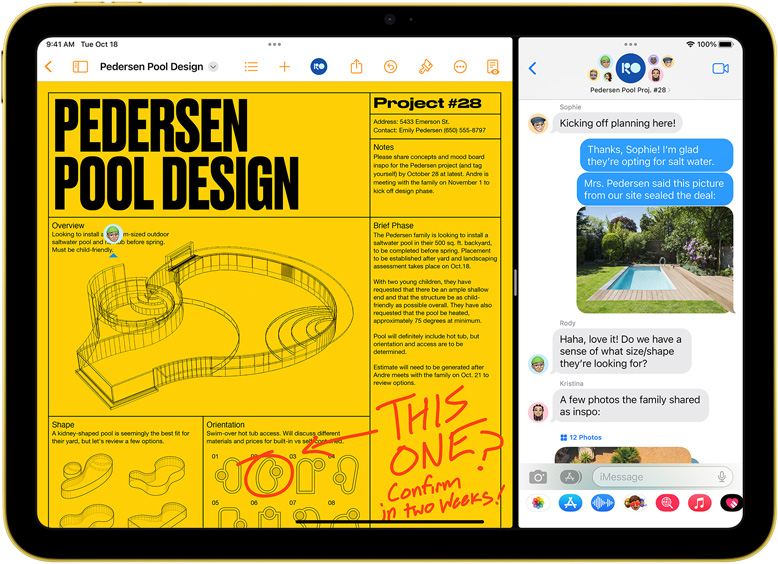Screen dimensions: 778x564
Task: Open the list outline view icon
Action: (x=251, y=66)
